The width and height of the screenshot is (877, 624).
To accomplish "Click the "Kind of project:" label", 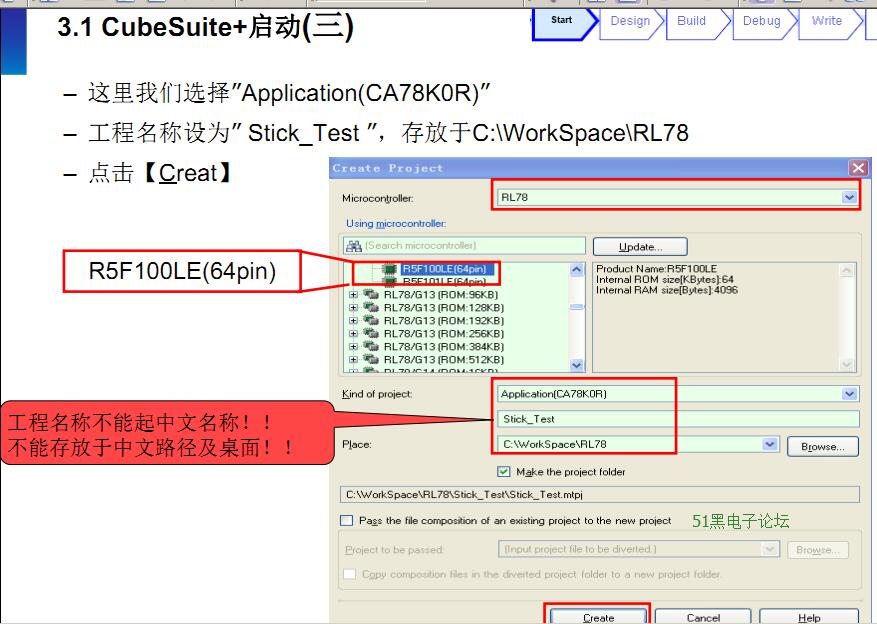I will pyautogui.click(x=377, y=394).
